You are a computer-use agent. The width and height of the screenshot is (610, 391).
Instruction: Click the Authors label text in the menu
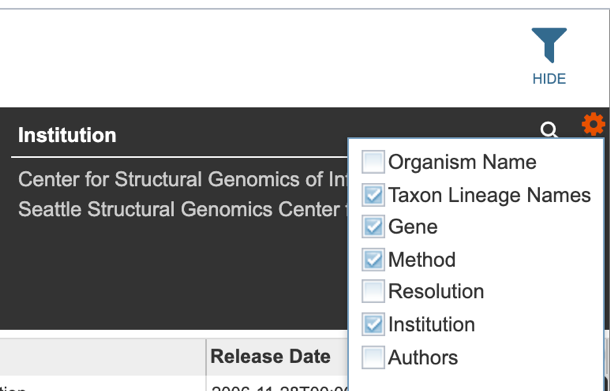coord(423,357)
